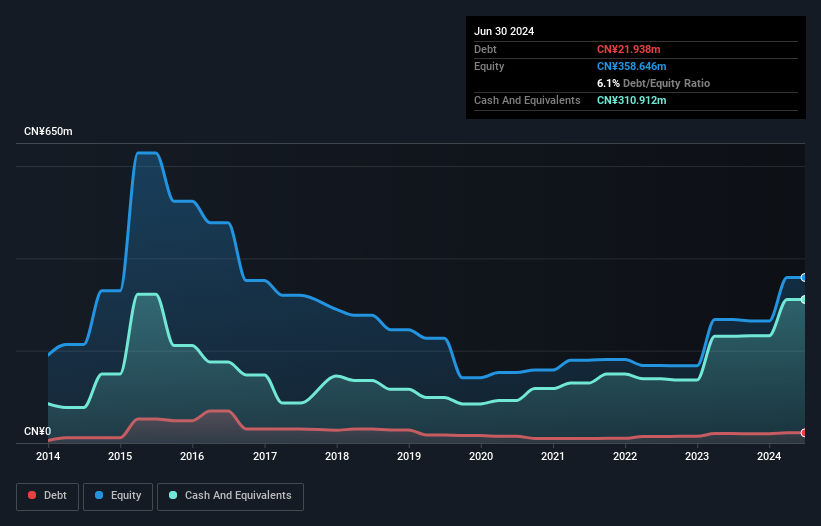Toggle the Debt legend button
The width and height of the screenshot is (821, 526).
48,496
